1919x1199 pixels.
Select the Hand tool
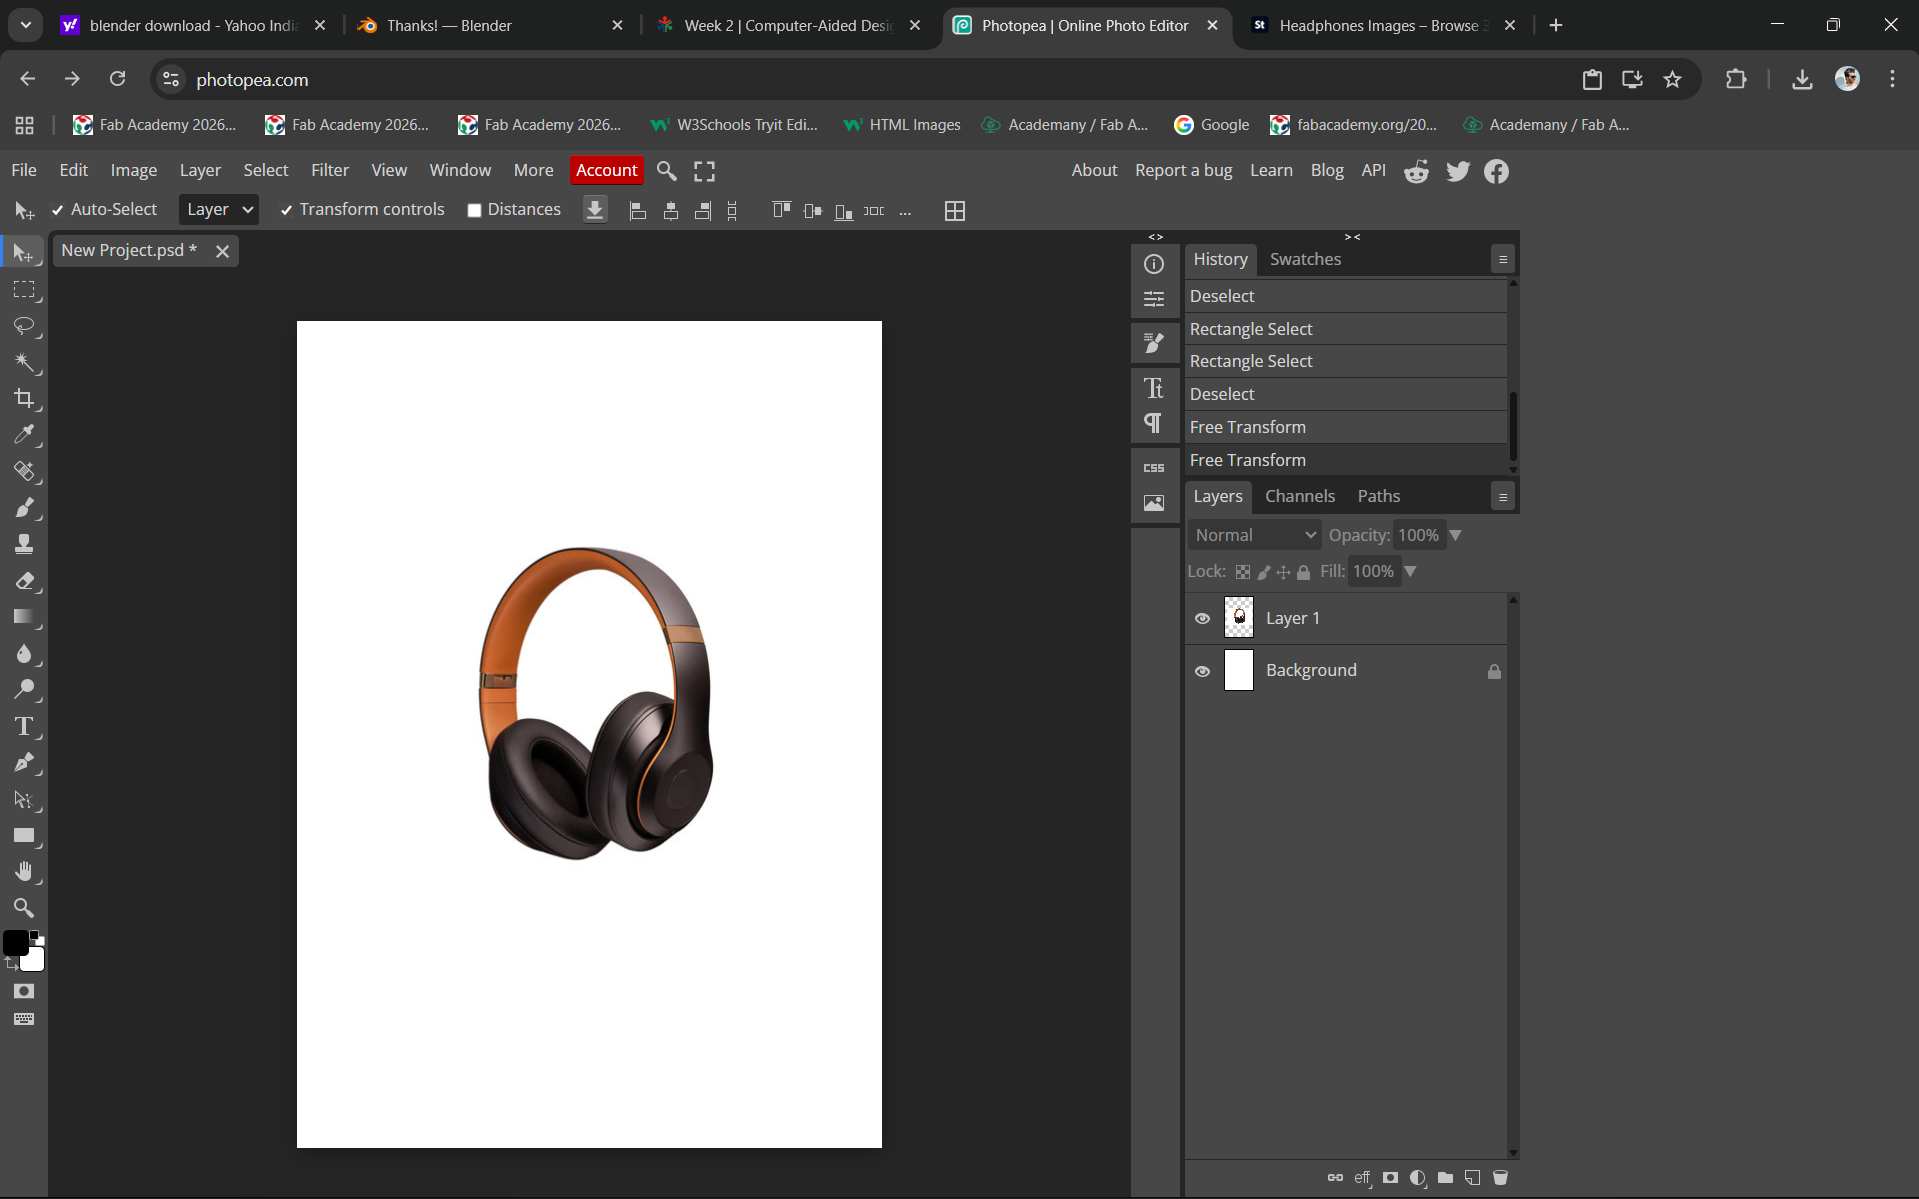(24, 871)
